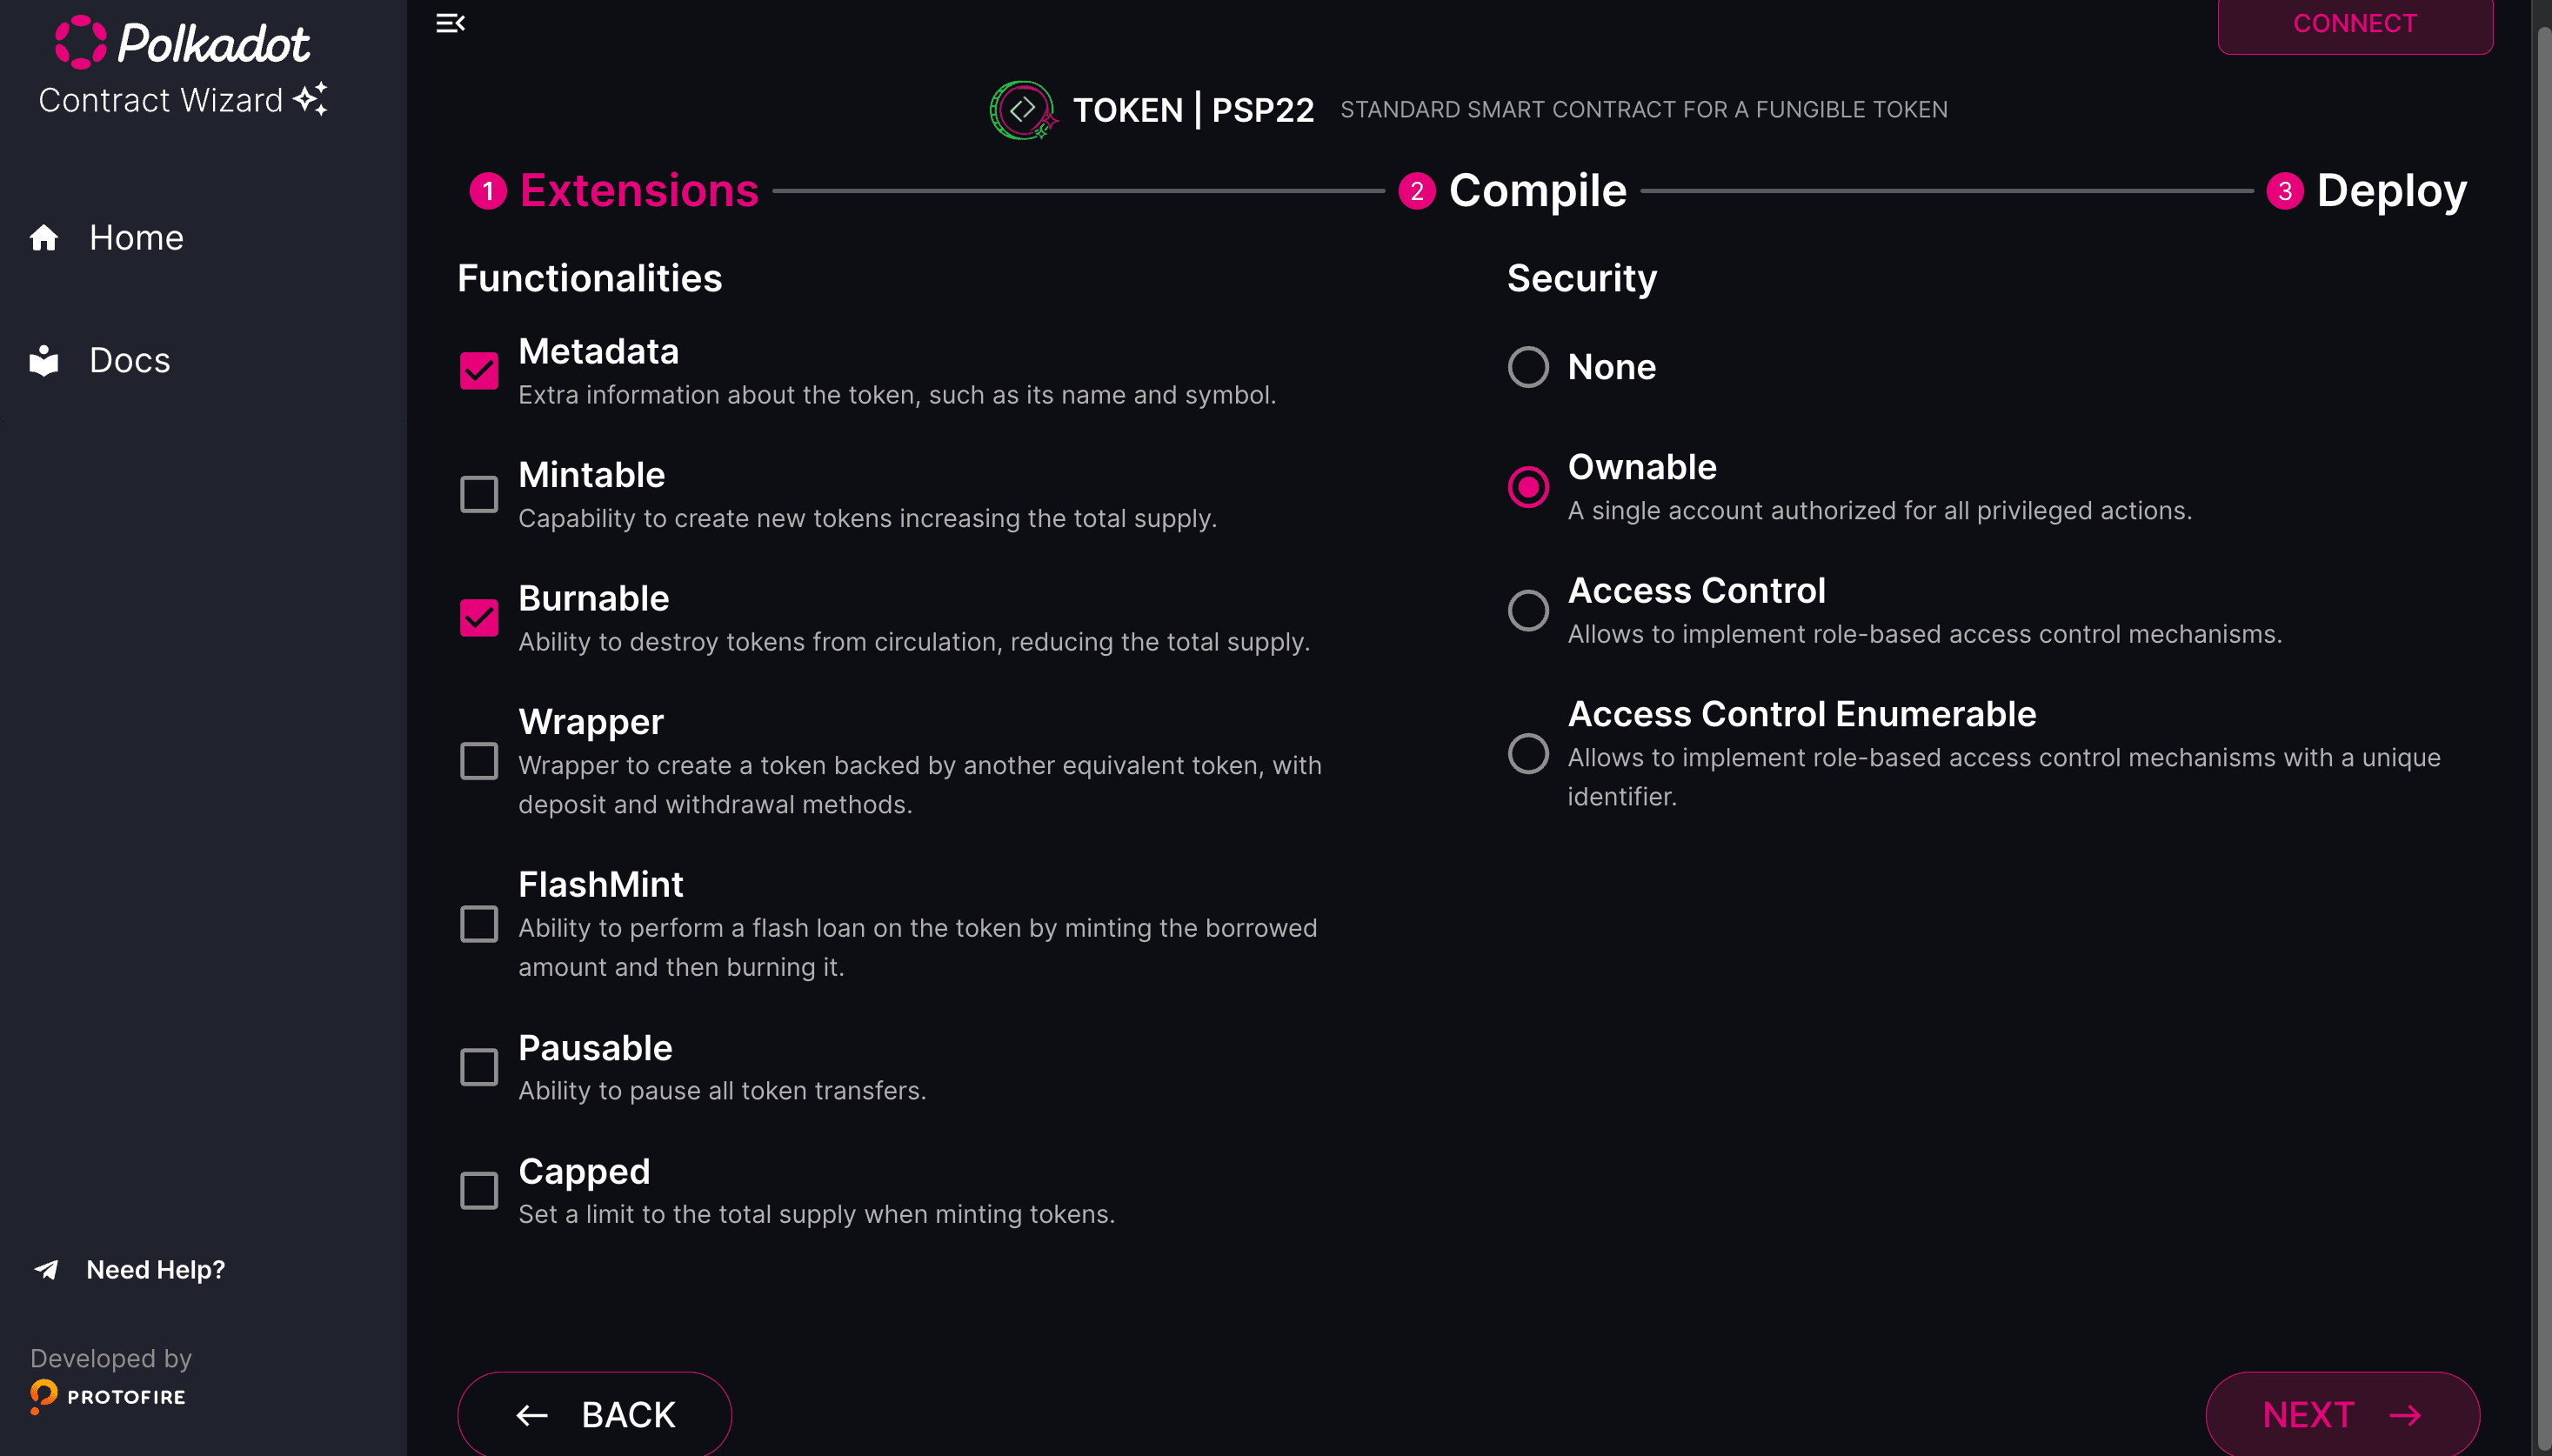Click the NEXT button to proceed
The height and width of the screenshot is (1456, 2552).
coord(2343,1414)
